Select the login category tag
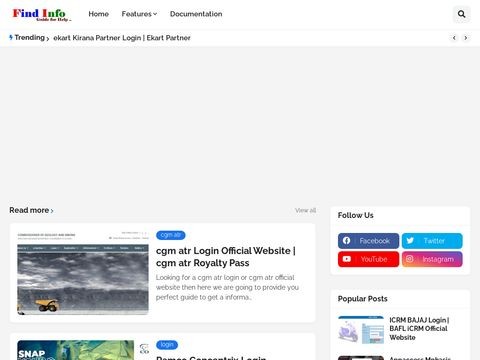The height and width of the screenshot is (360, 480). click(167, 345)
